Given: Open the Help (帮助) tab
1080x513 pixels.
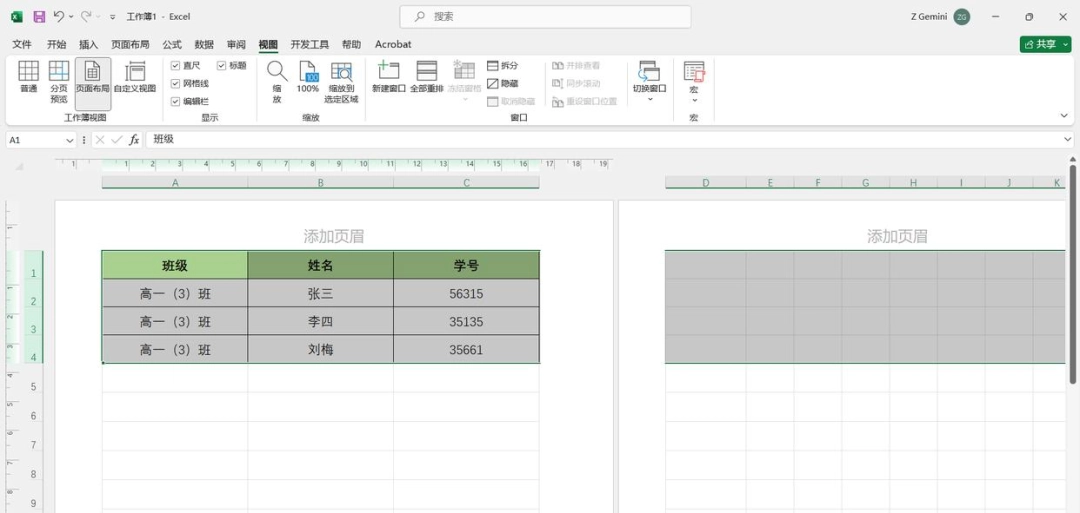Looking at the screenshot, I should pos(351,44).
